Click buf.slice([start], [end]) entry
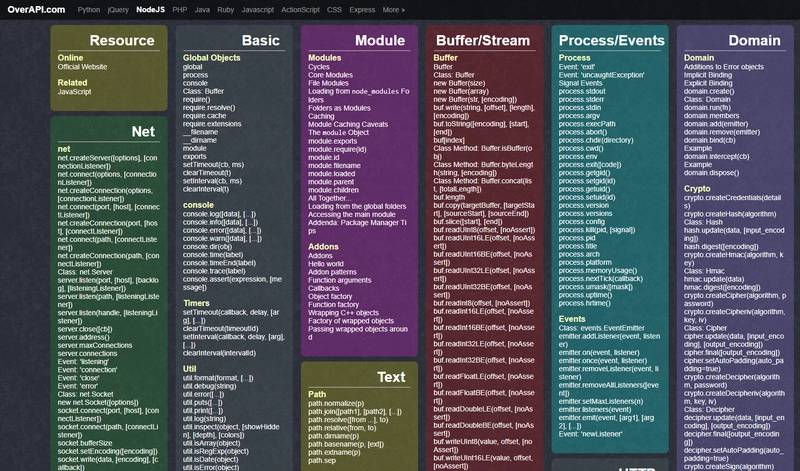Viewport: 800px width, 471px height. [x=468, y=222]
